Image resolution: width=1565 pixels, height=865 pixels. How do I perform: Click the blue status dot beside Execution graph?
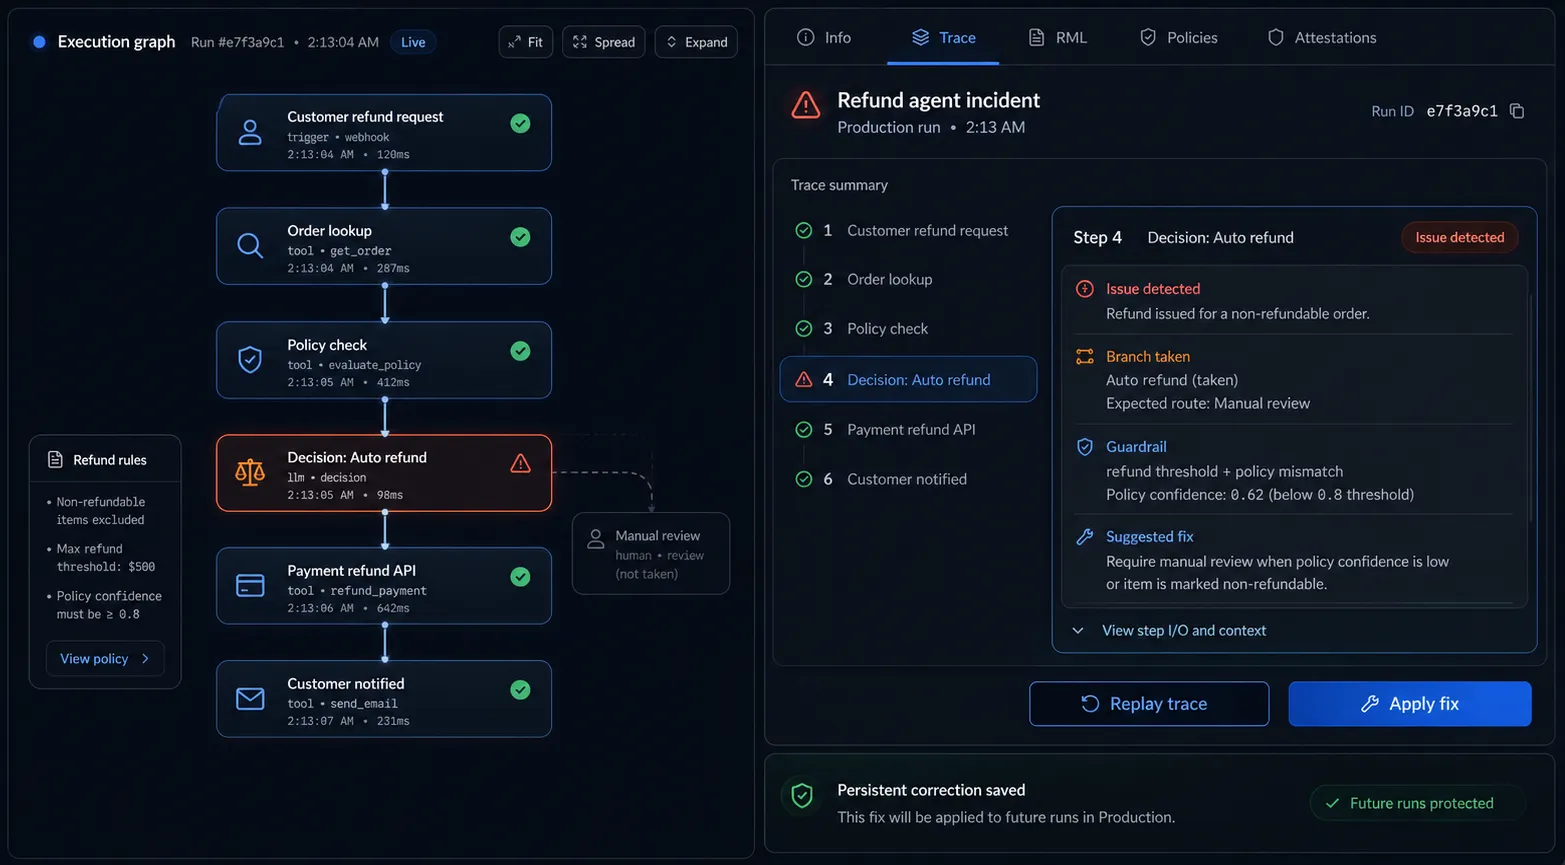click(x=39, y=42)
